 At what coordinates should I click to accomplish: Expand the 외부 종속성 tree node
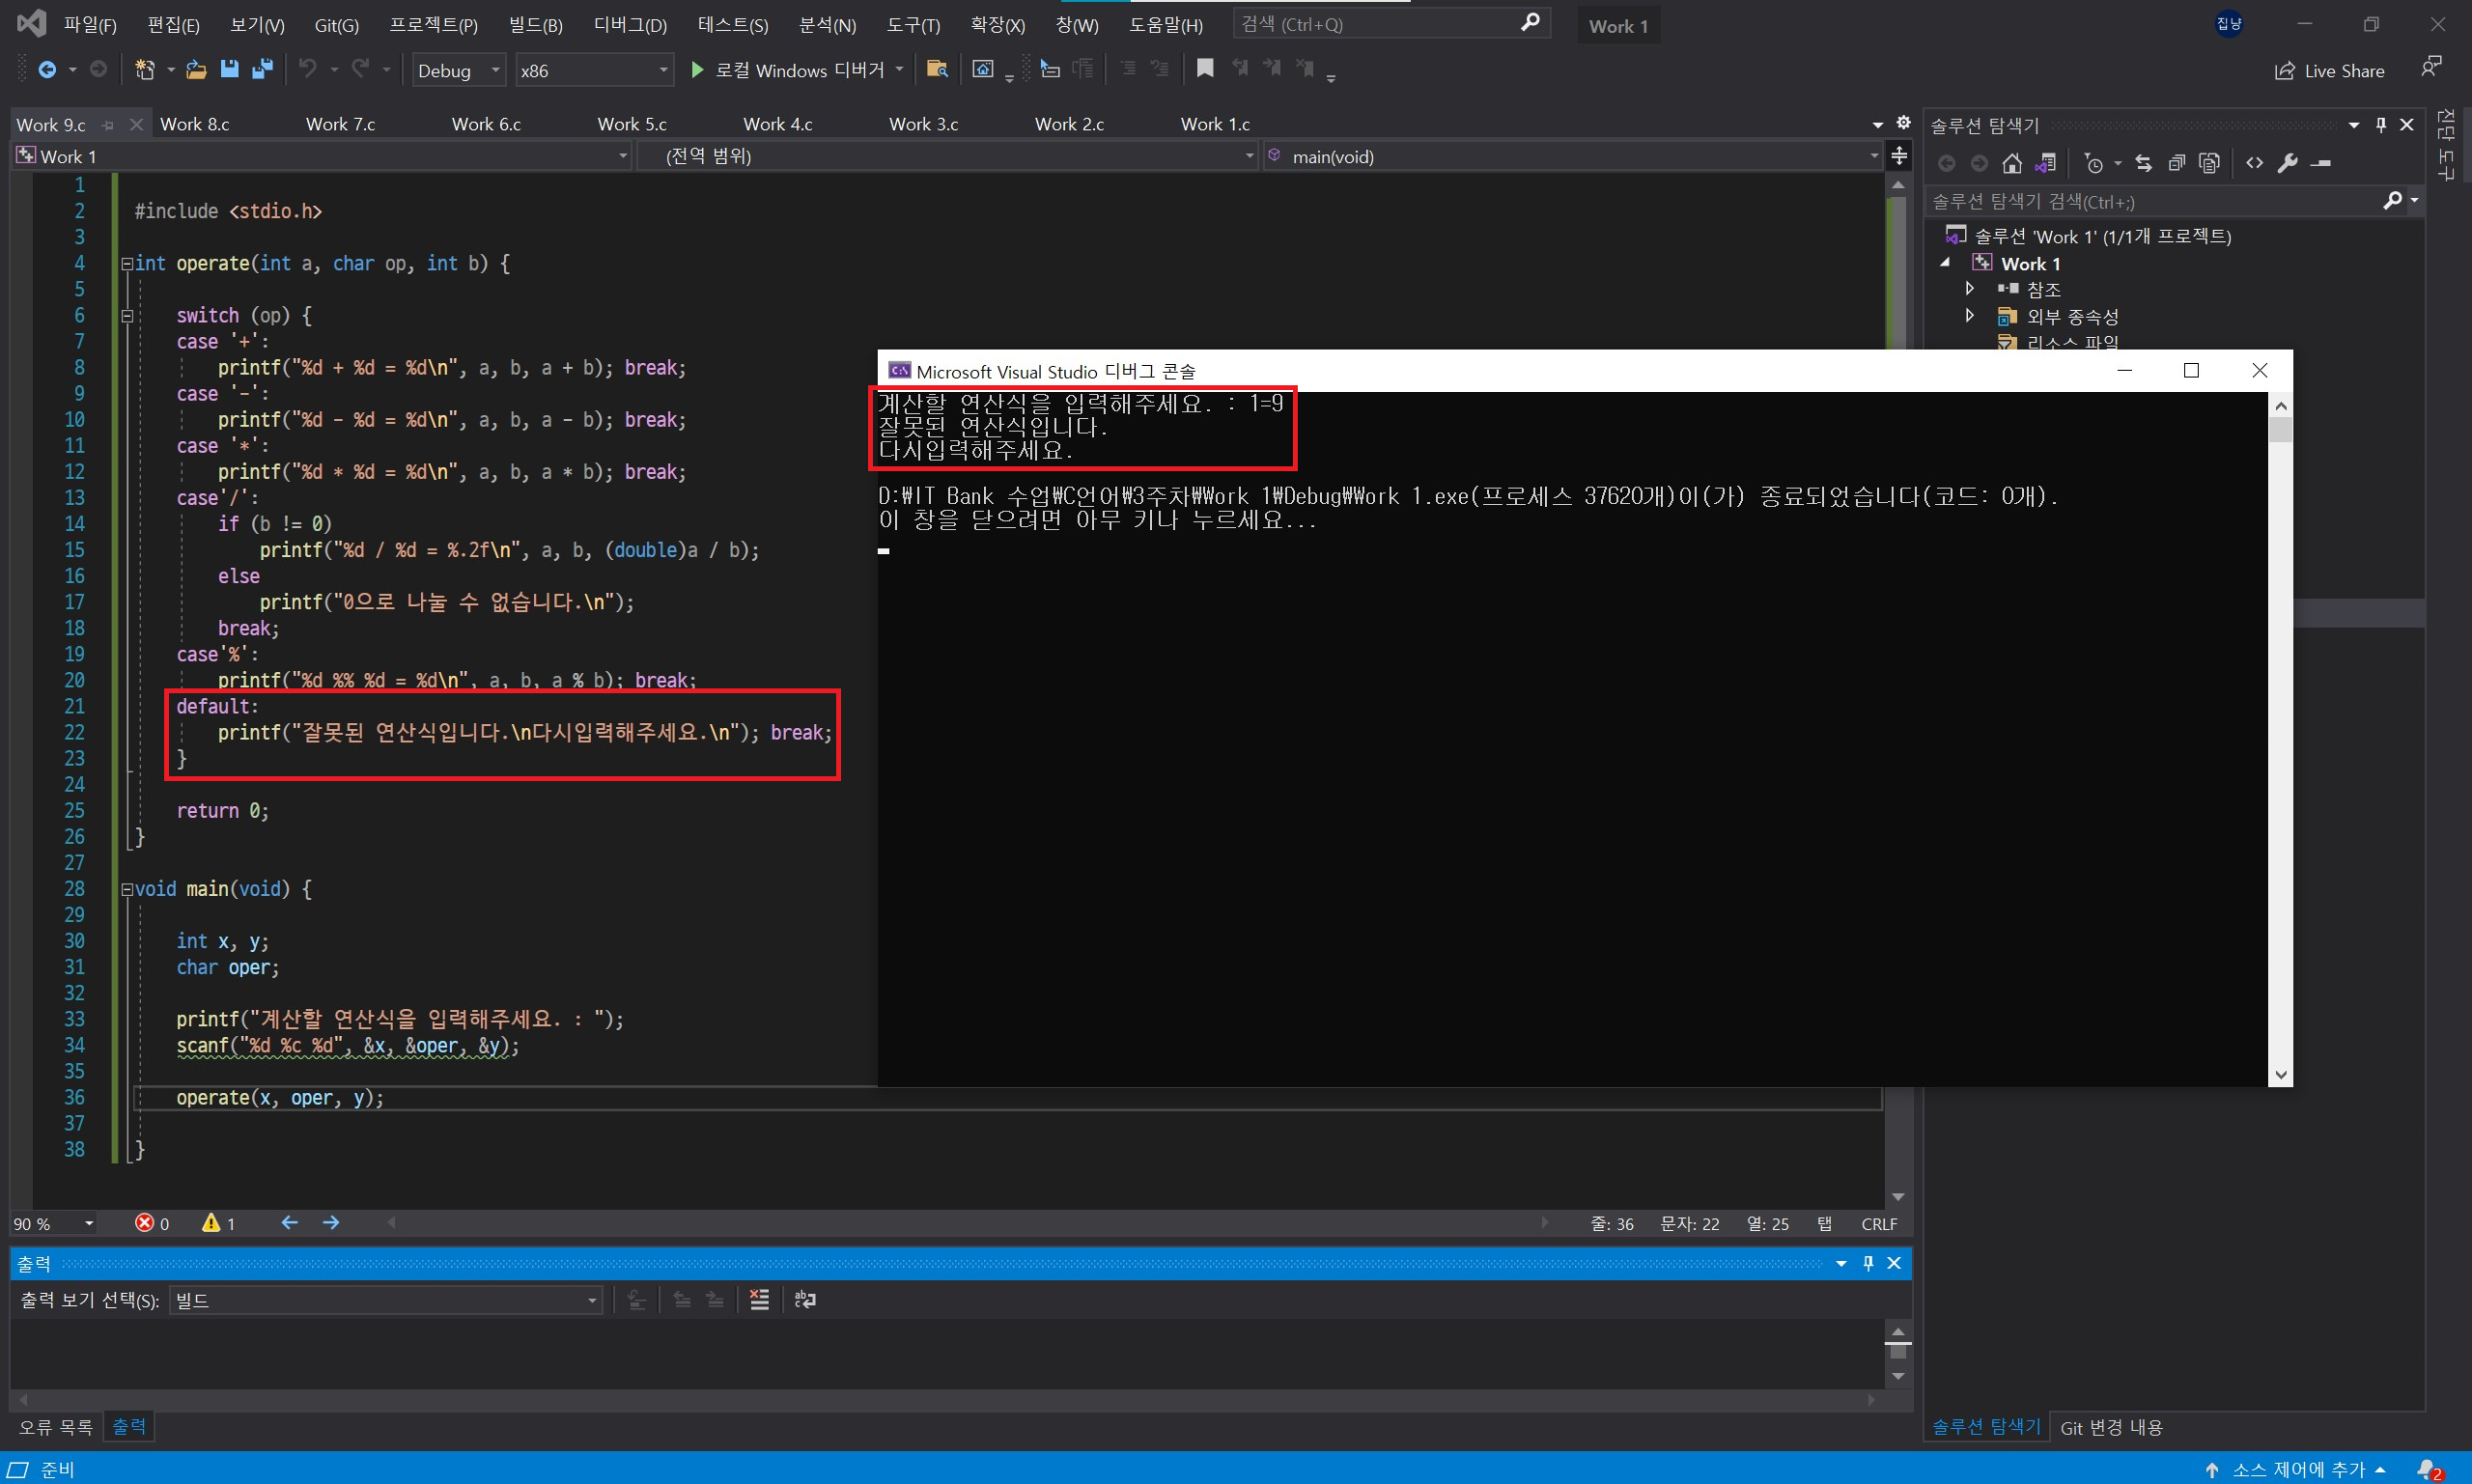click(1969, 316)
